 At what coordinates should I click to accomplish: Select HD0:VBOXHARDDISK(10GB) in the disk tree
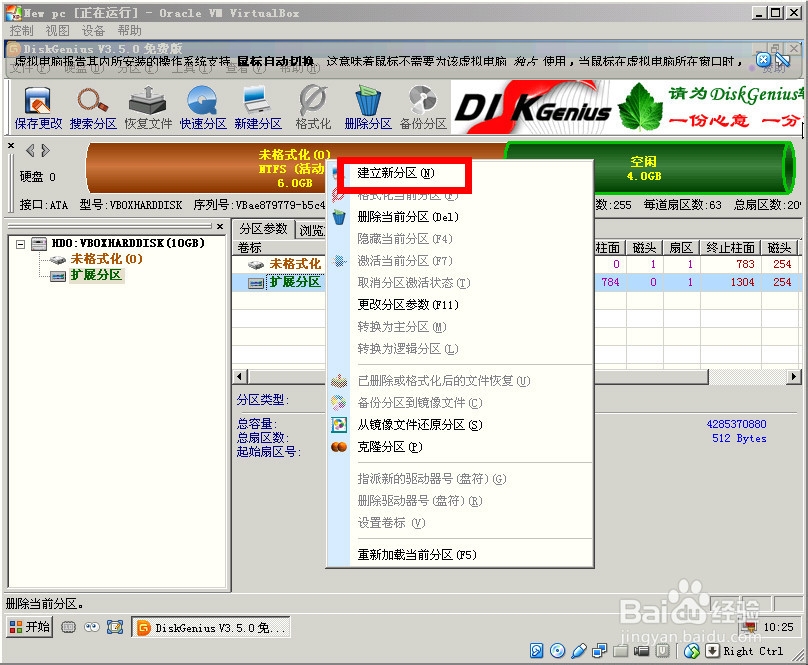pyautogui.click(x=128, y=243)
